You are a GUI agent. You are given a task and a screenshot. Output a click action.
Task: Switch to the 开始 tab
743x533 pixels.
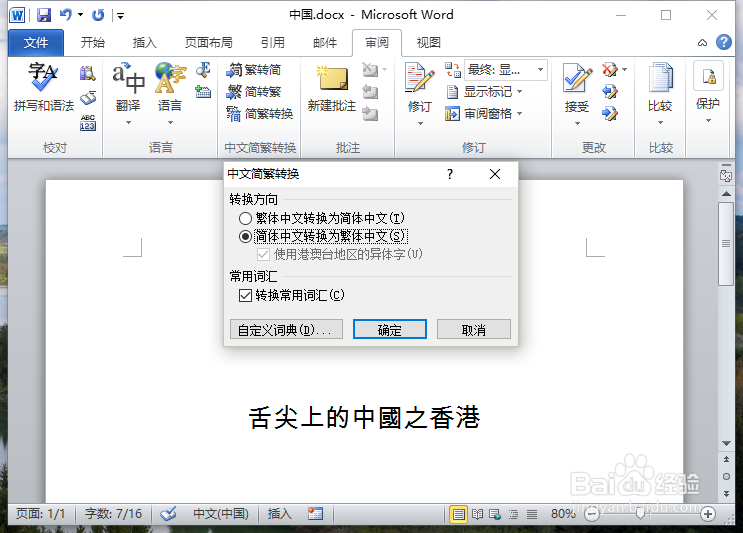tap(92, 43)
